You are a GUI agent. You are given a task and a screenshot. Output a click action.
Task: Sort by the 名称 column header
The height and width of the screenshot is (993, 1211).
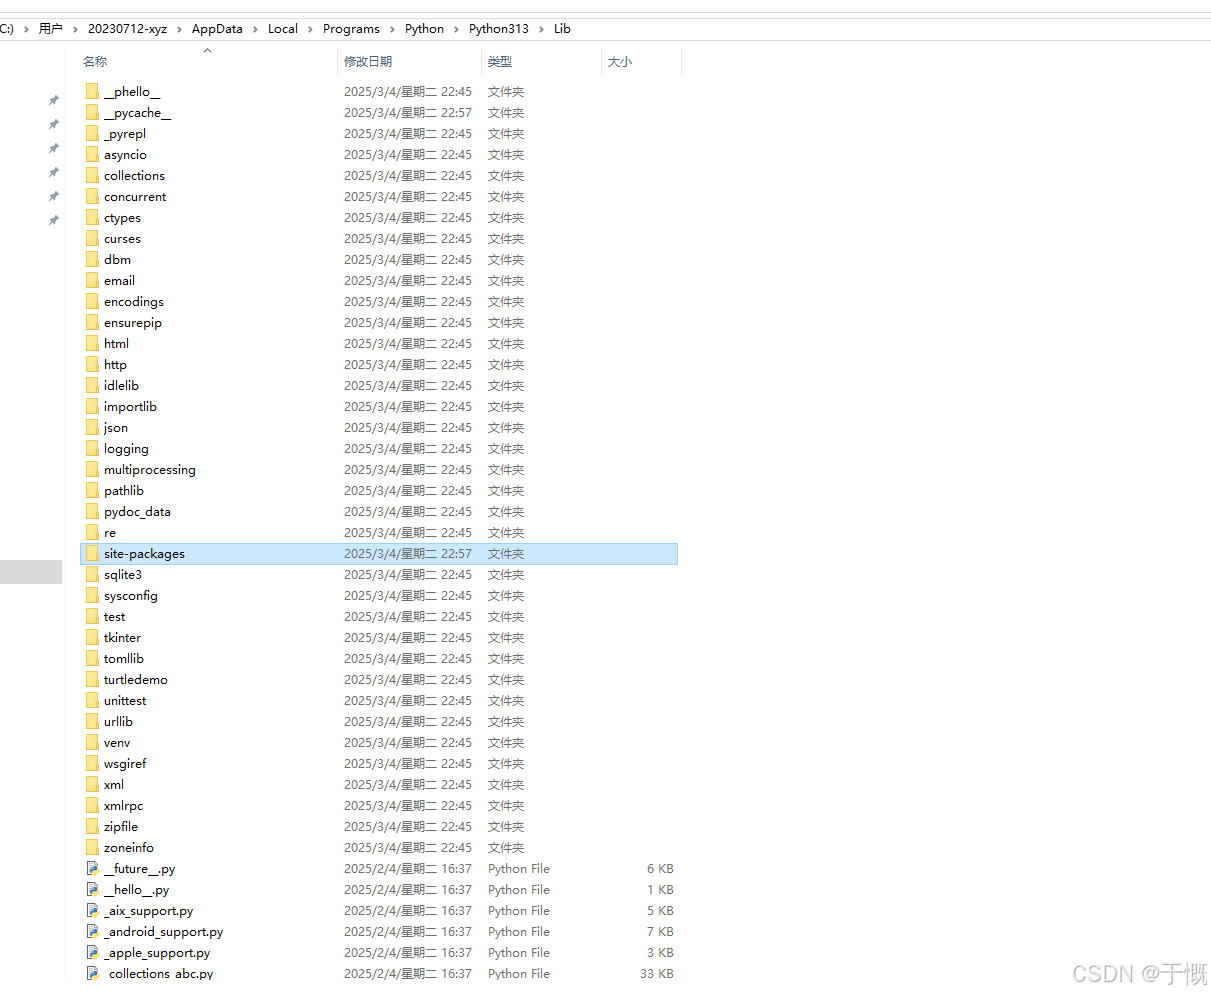[95, 62]
